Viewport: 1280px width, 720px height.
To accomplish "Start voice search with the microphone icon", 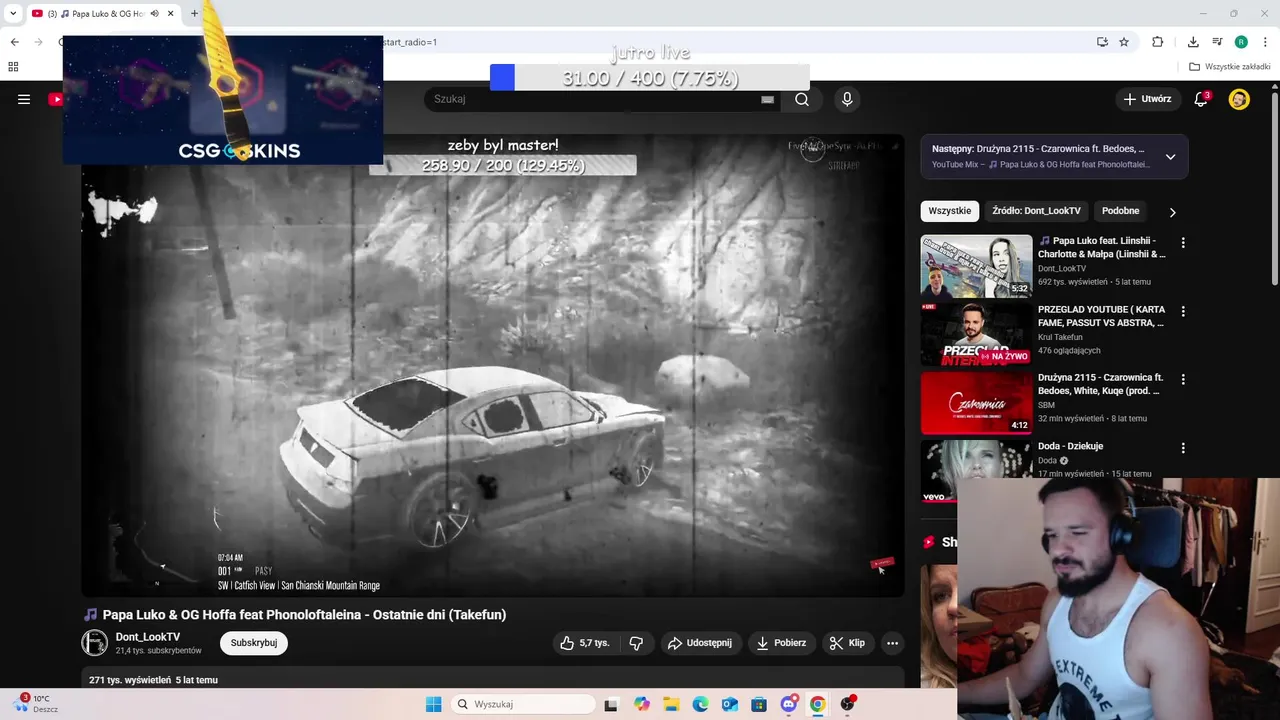I will coord(847,99).
